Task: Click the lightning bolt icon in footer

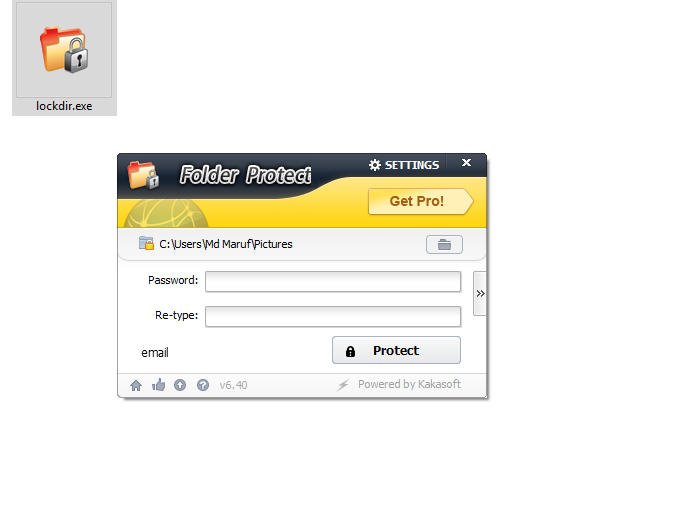Action: tap(343, 385)
